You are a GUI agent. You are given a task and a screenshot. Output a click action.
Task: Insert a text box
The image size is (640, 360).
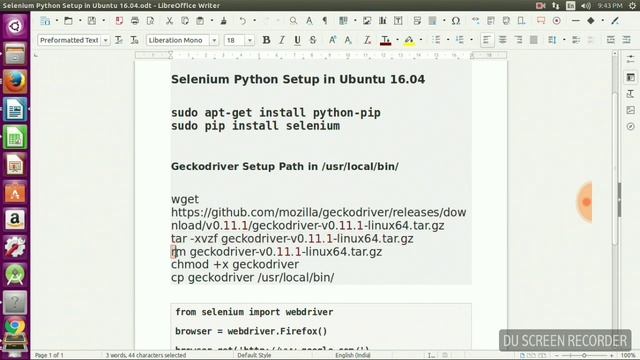pos(398,21)
